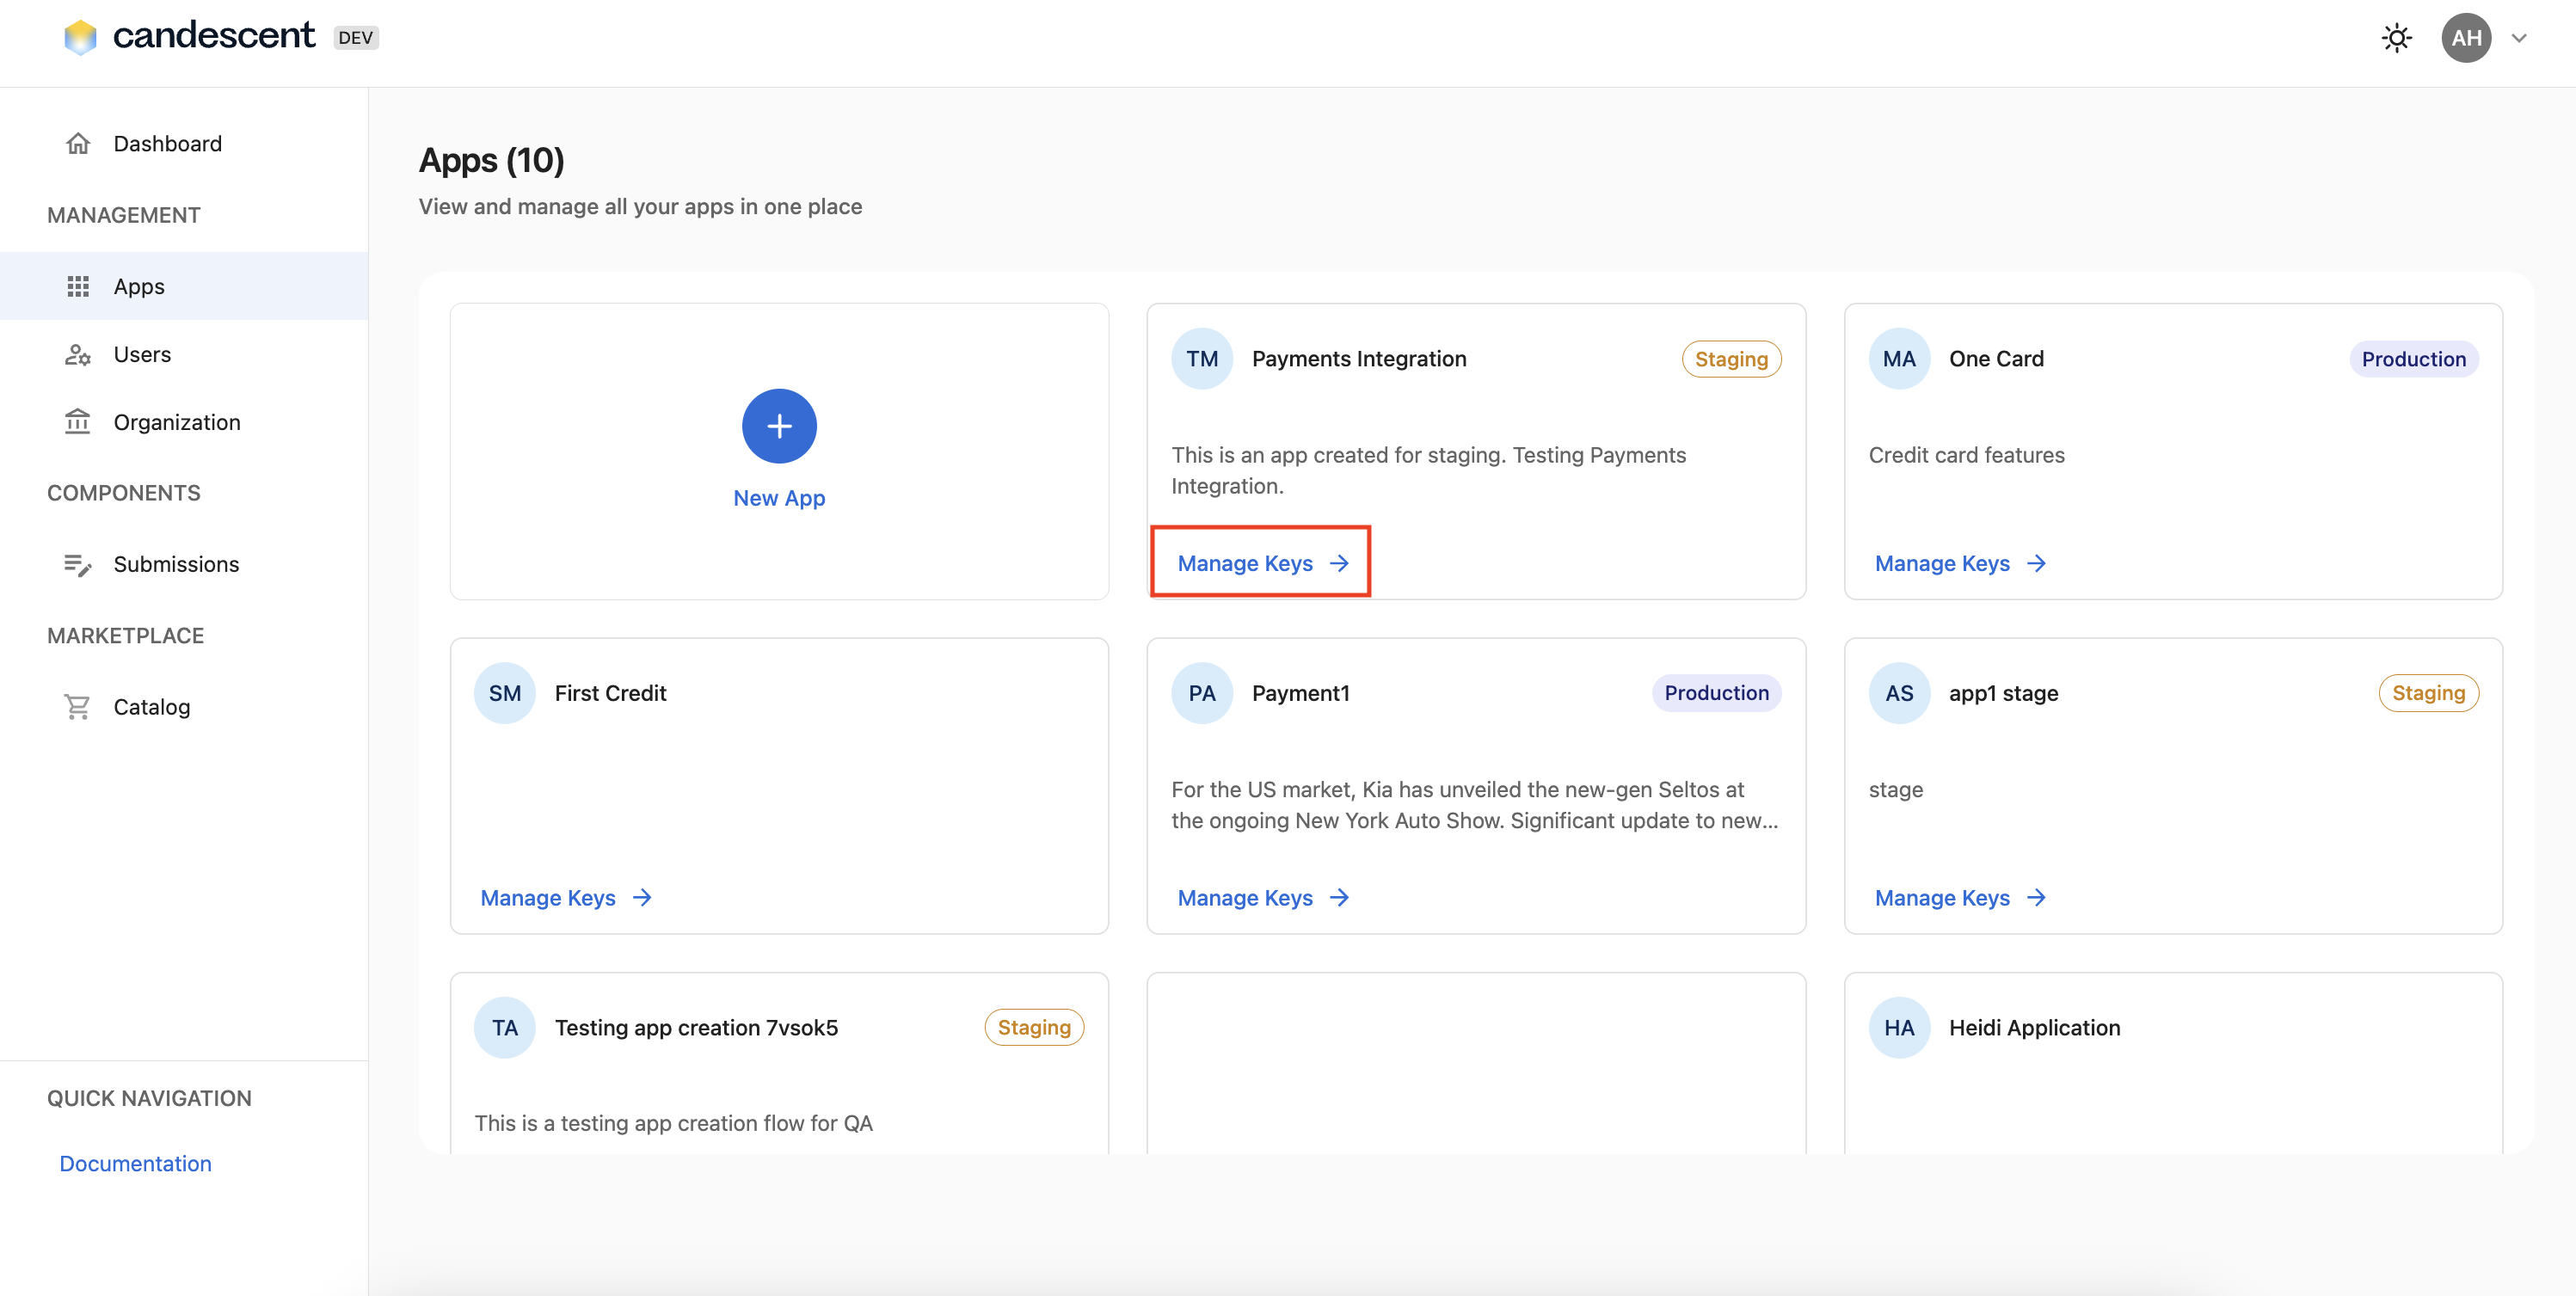Open the Catalog cart icon
Viewport: 2576px width, 1296px height.
pos(78,707)
